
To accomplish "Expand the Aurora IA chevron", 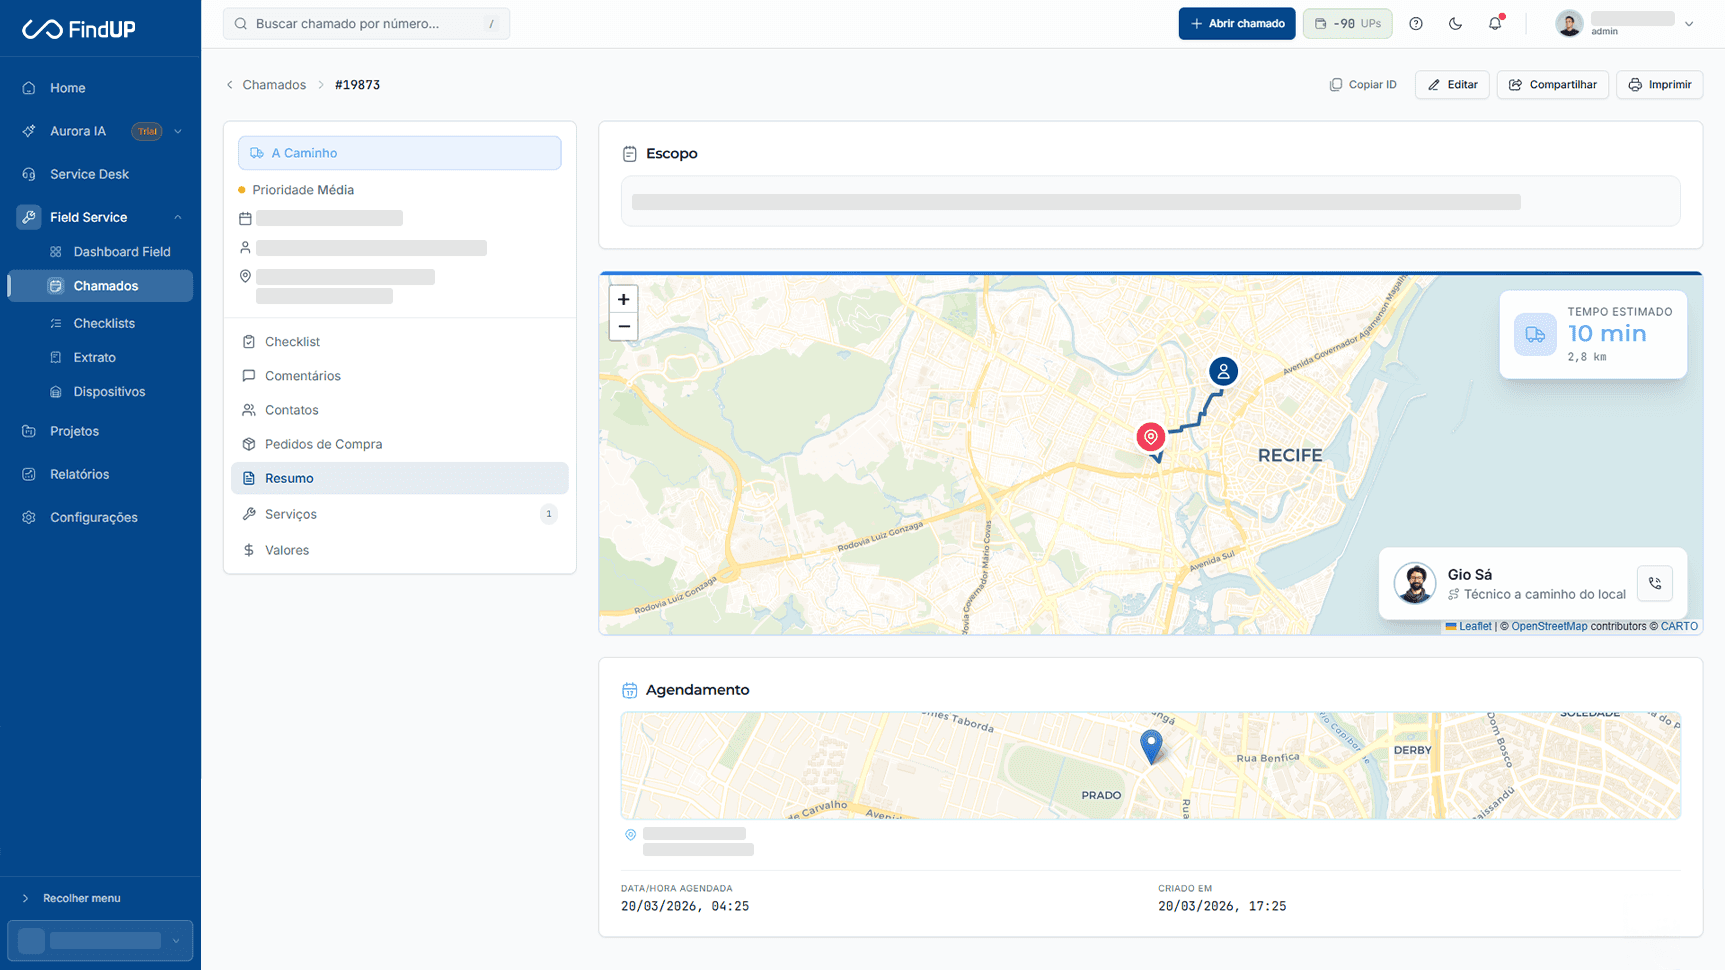I will point(178,131).
